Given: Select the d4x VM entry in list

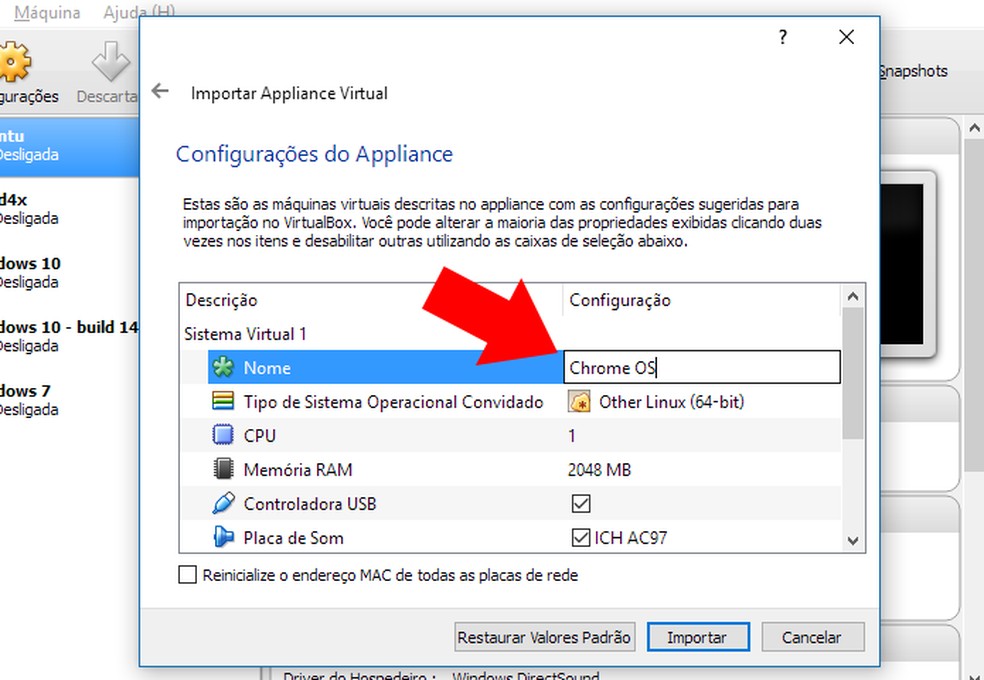Looking at the screenshot, I should point(69,208).
